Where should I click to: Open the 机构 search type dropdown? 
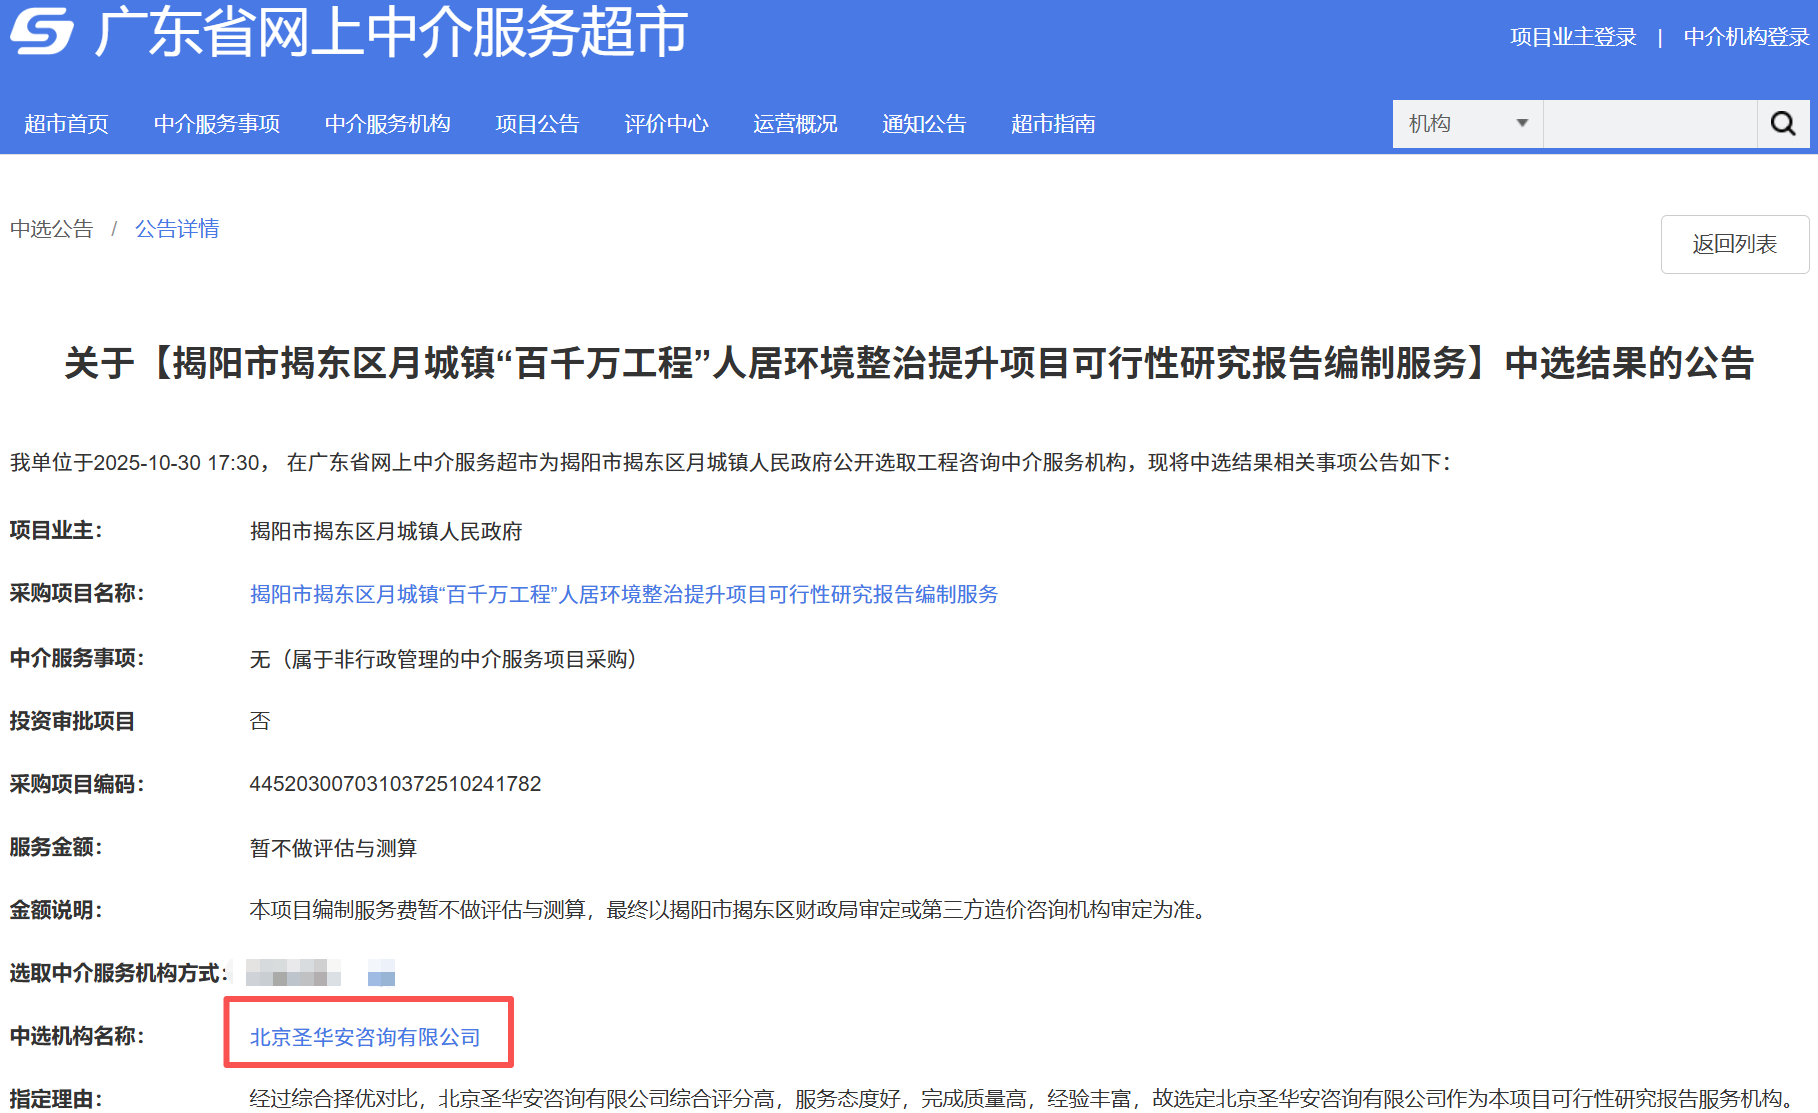1466,123
